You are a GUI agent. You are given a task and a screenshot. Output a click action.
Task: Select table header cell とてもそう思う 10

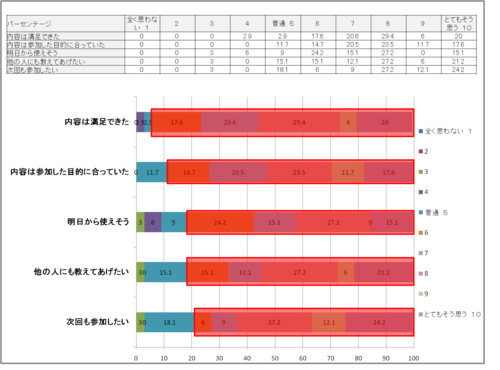tap(459, 23)
